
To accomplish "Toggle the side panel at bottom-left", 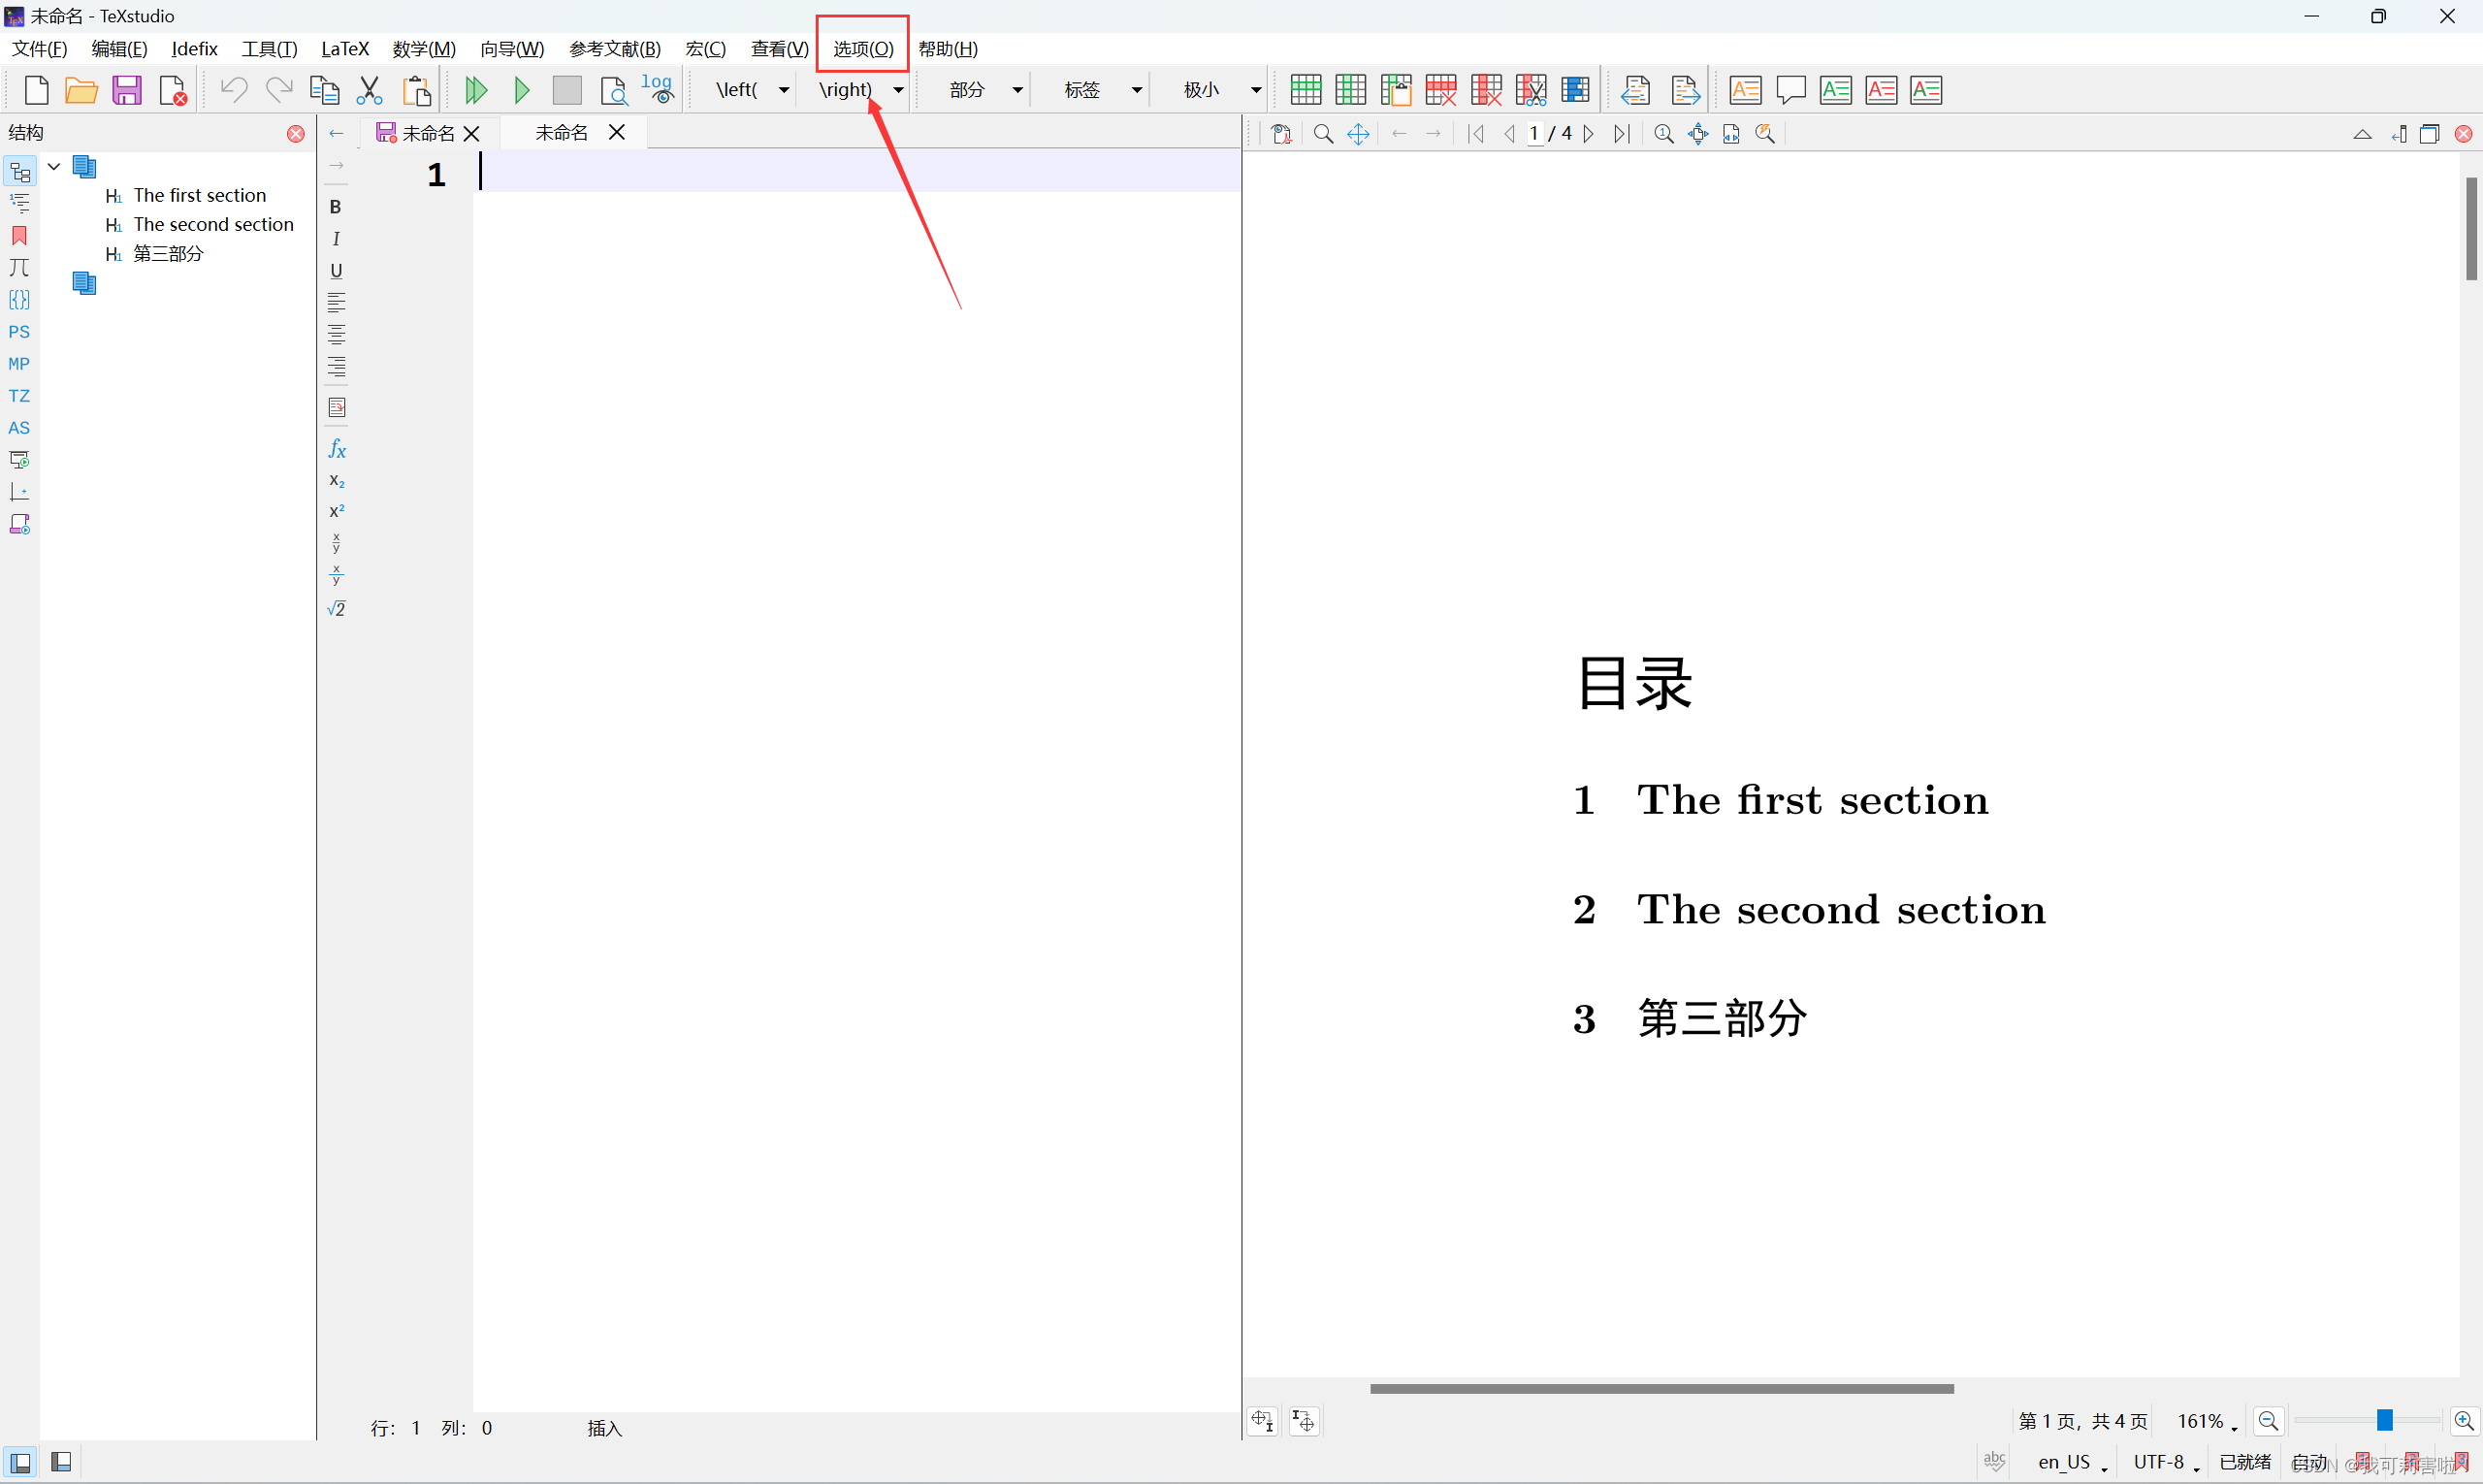I will tap(20, 1462).
